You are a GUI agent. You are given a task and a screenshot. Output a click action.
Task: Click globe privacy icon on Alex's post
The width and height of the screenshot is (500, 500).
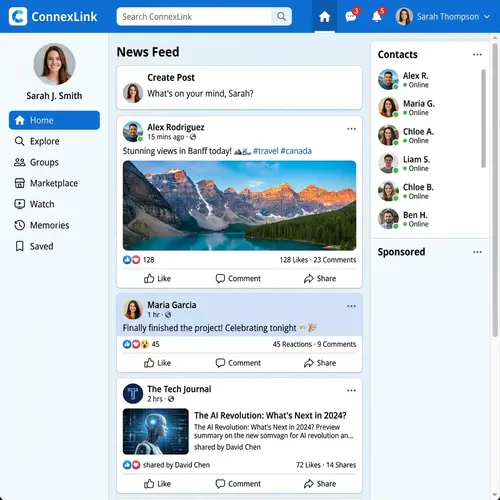coord(193,137)
